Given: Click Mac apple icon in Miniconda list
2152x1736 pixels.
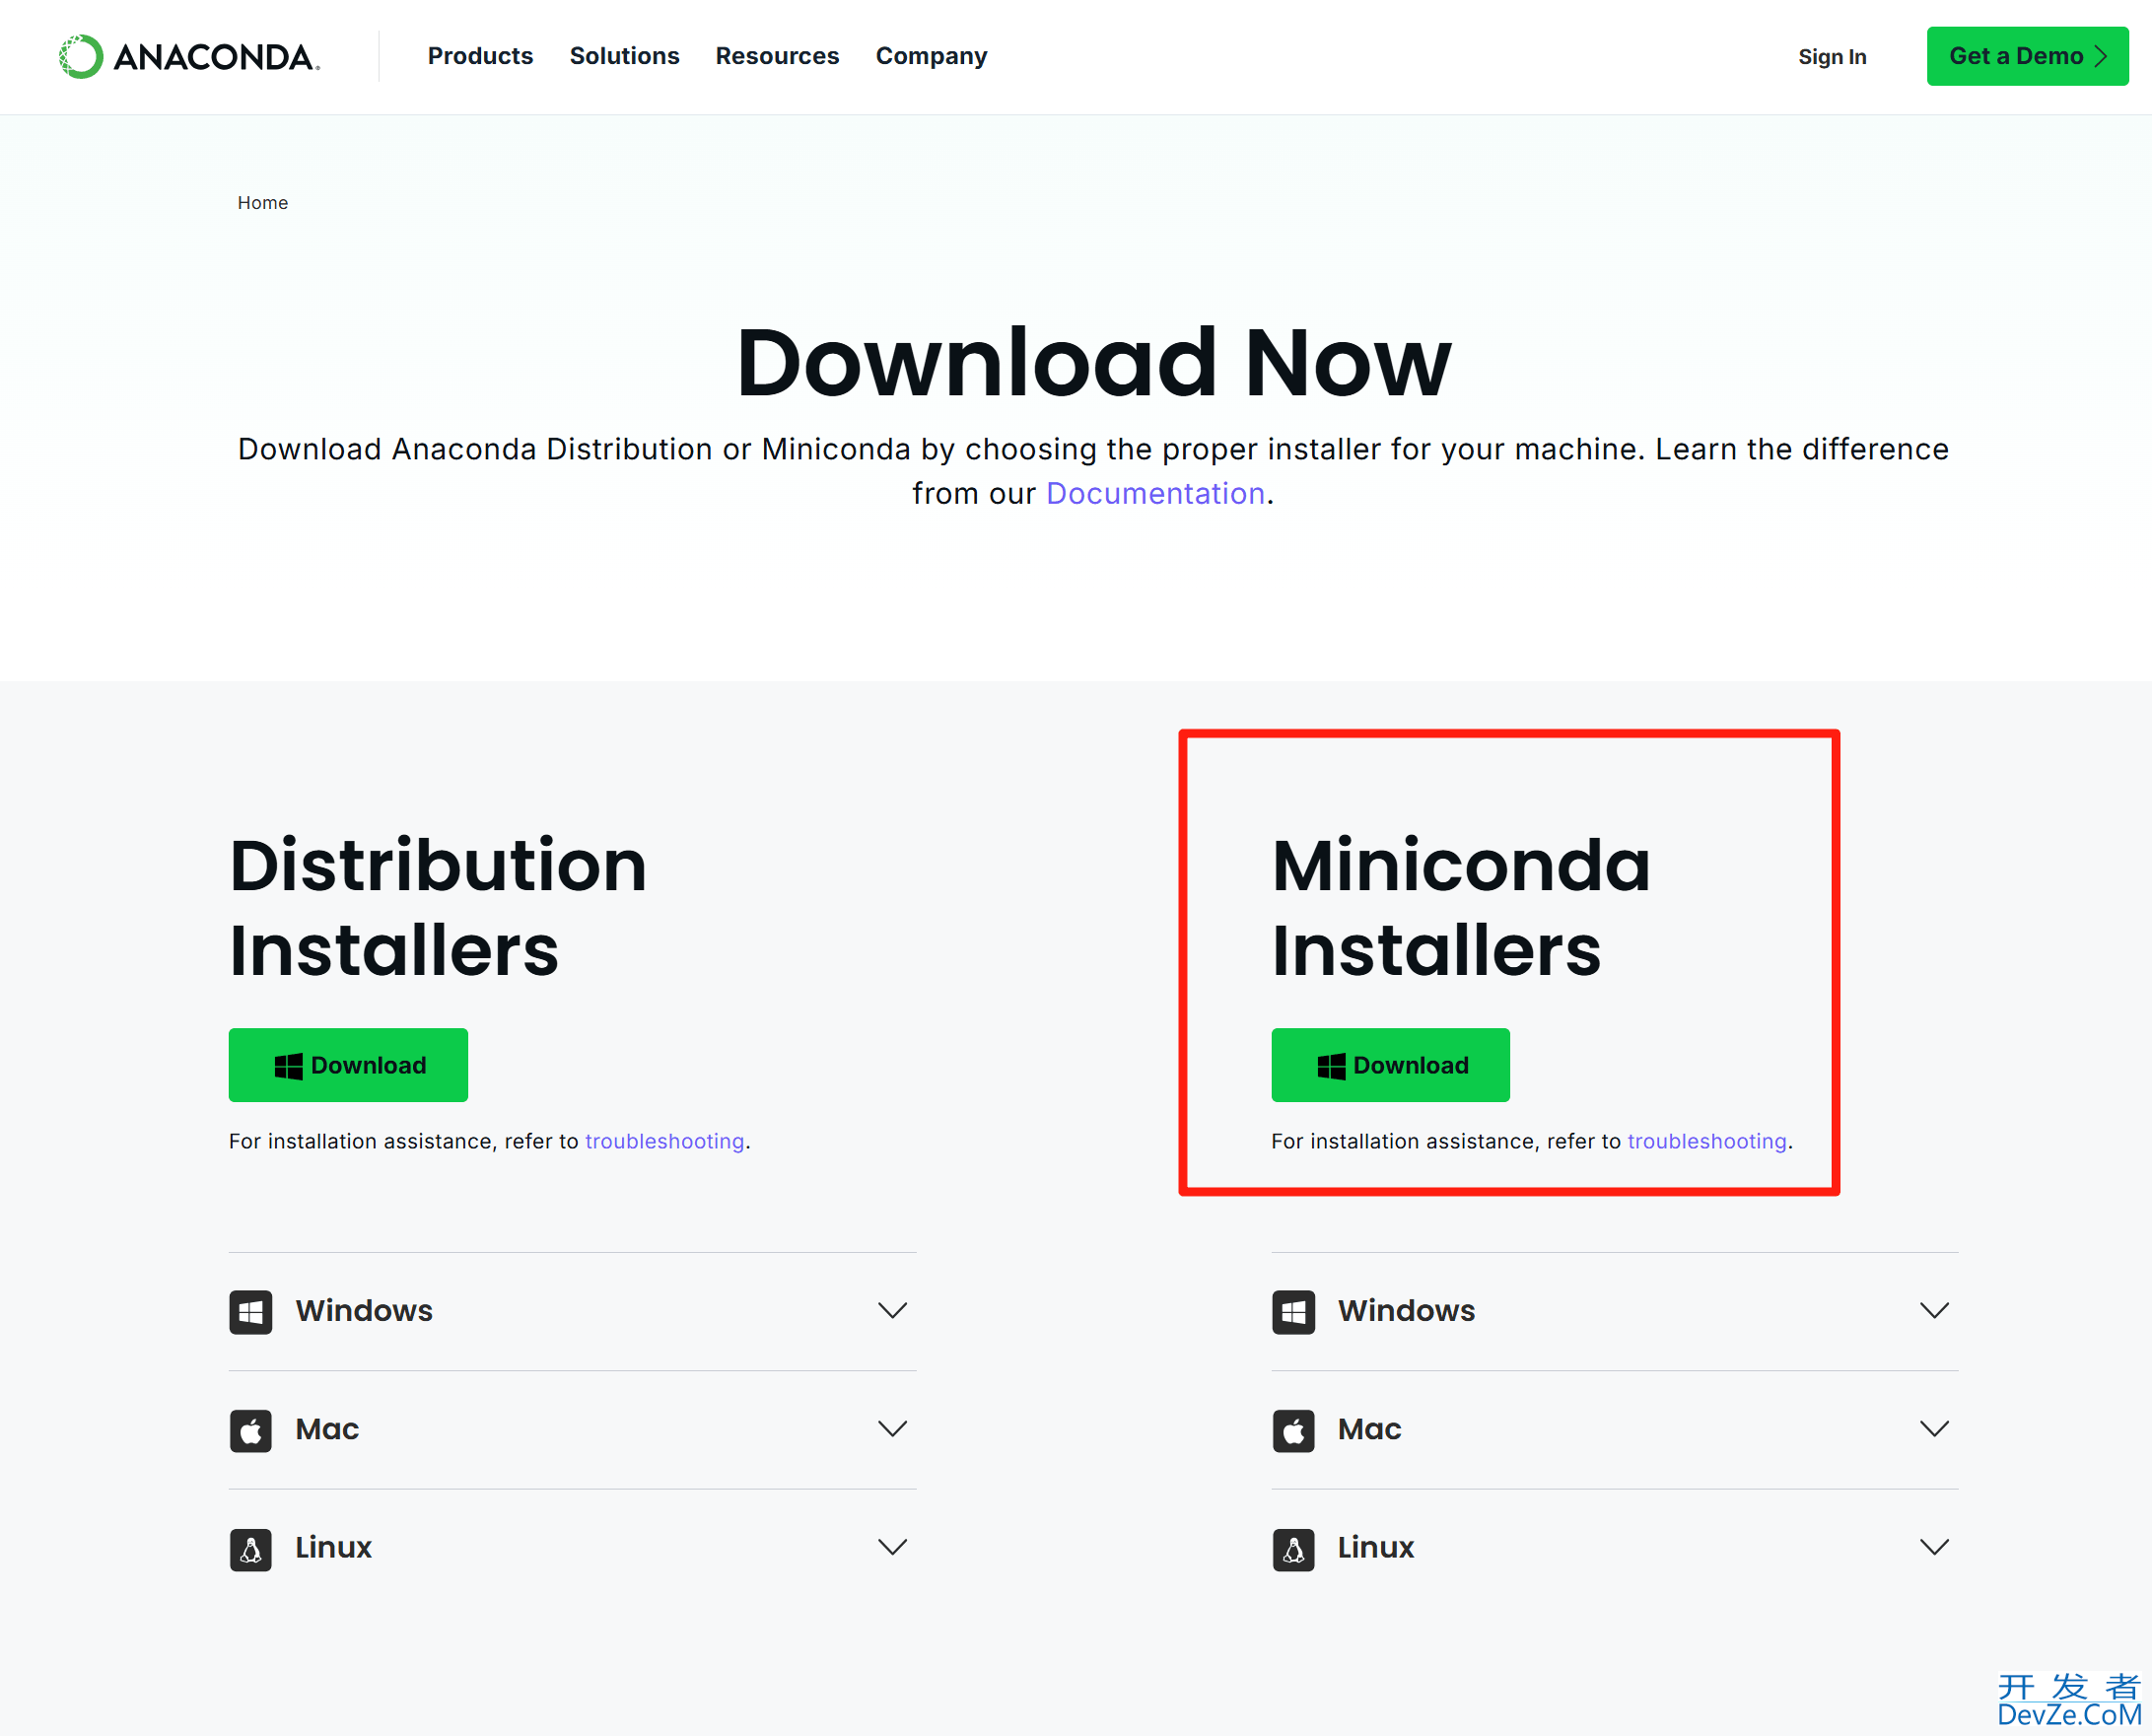Looking at the screenshot, I should click(1293, 1430).
